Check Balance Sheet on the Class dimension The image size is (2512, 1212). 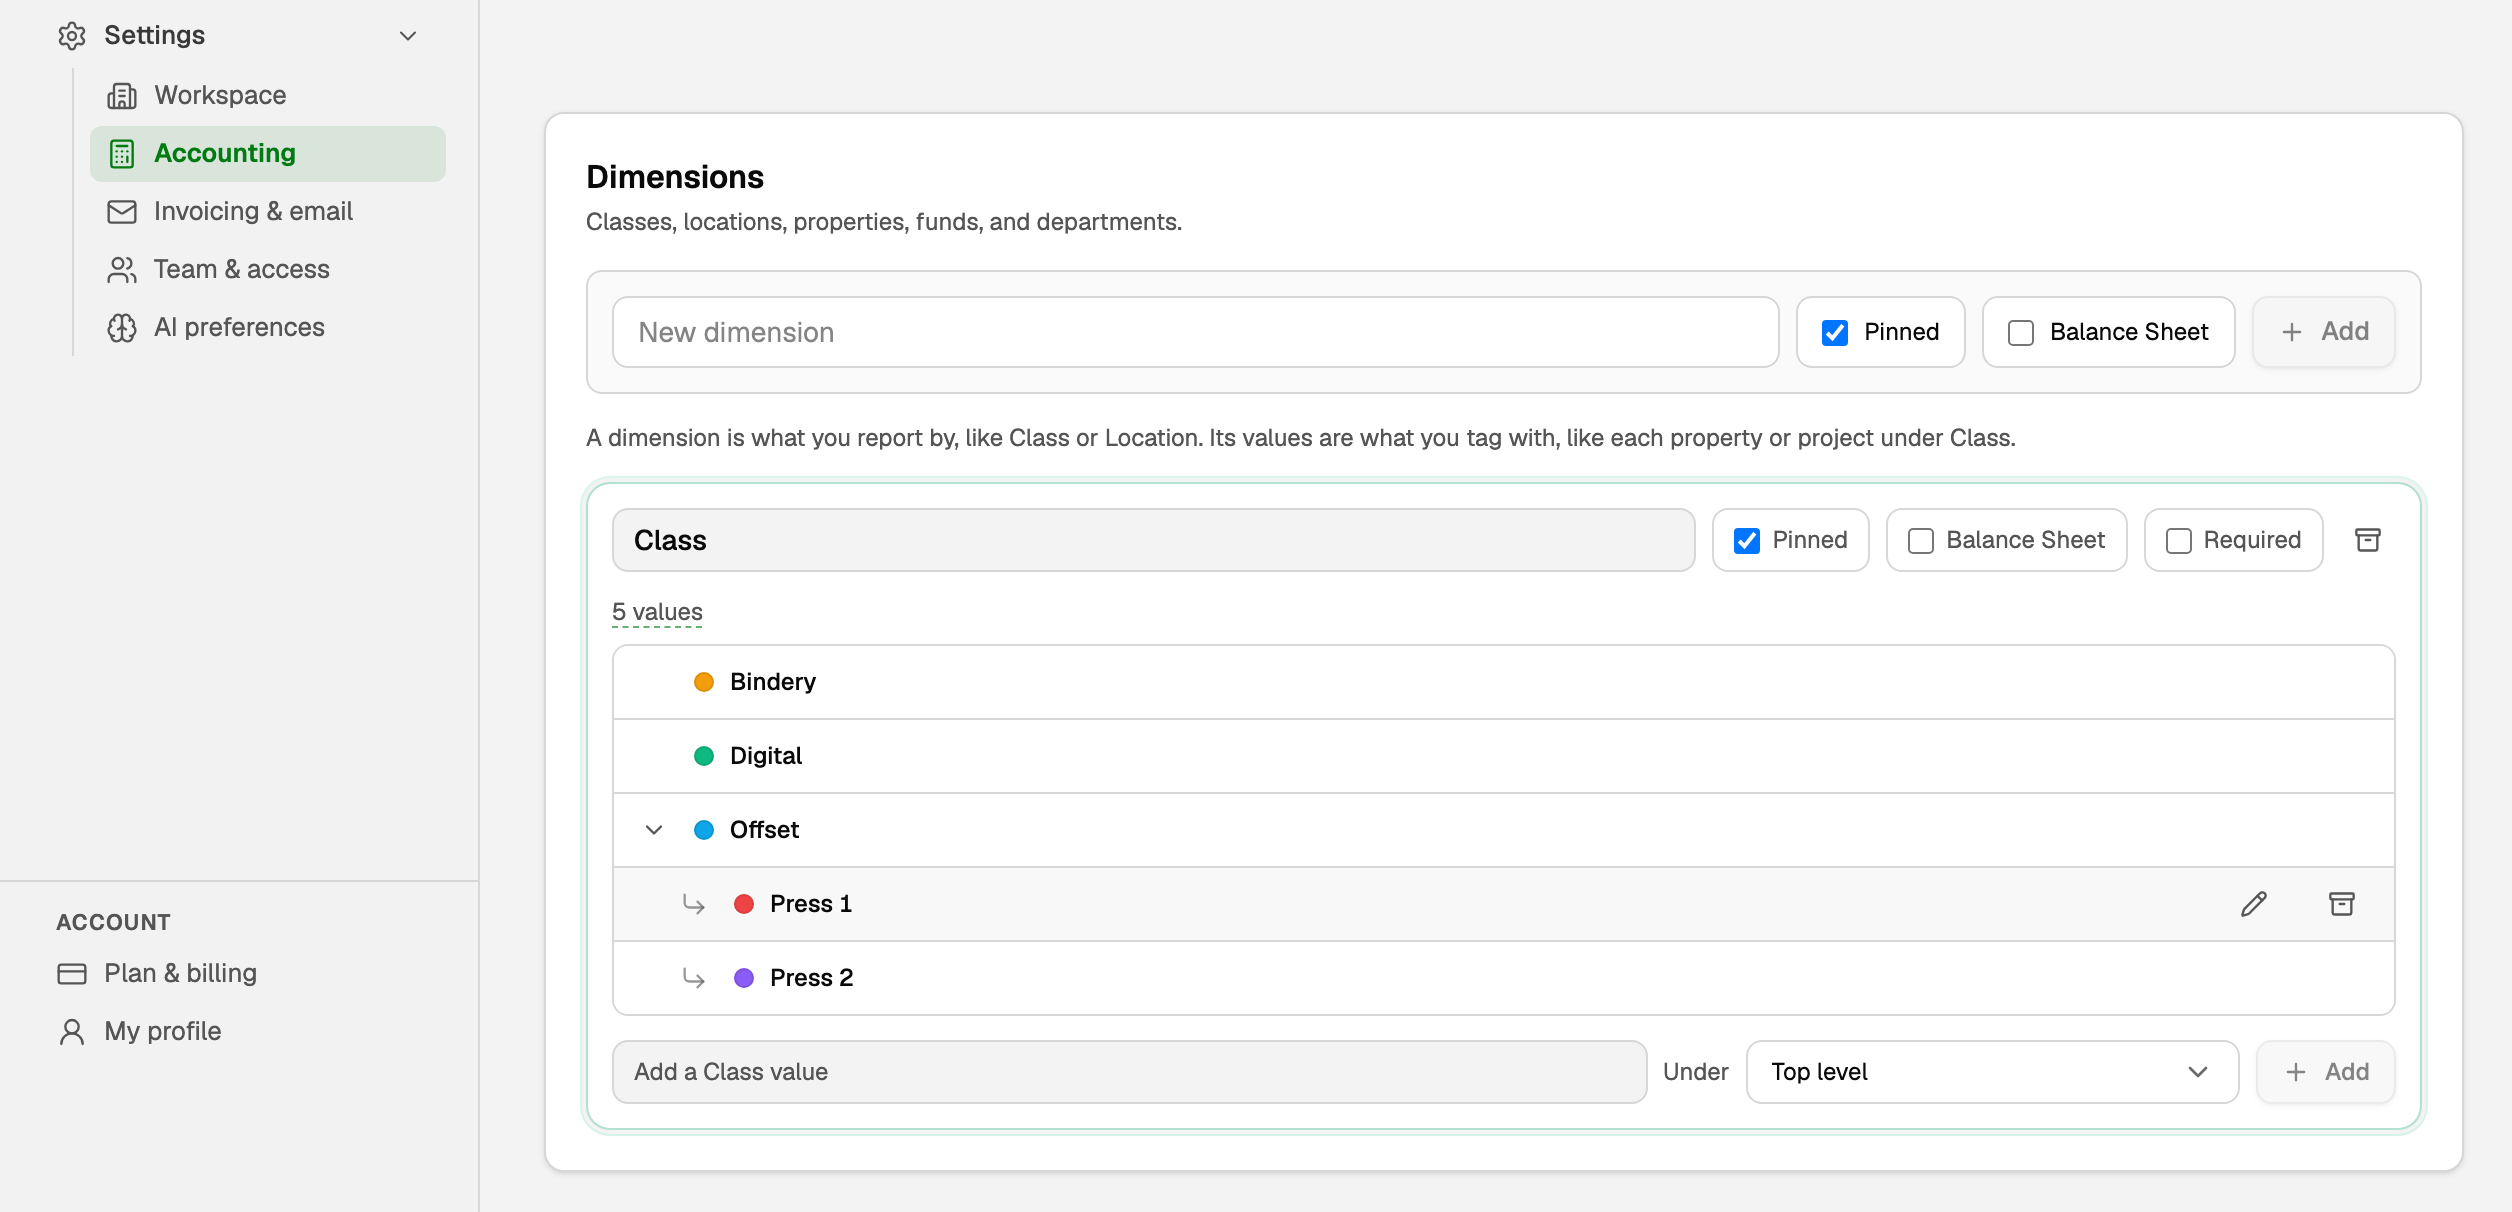pyautogui.click(x=1921, y=541)
